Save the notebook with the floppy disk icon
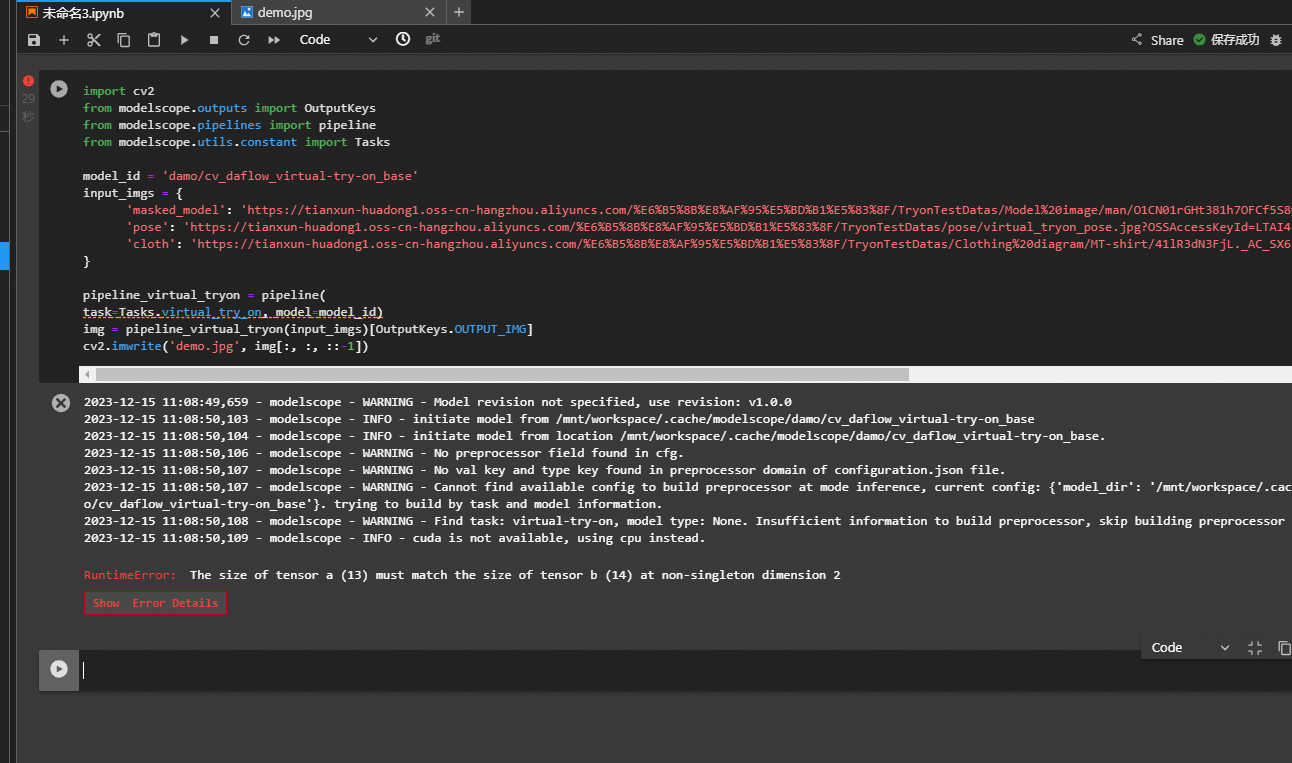Viewport: 1292px width, 763px height. point(34,40)
